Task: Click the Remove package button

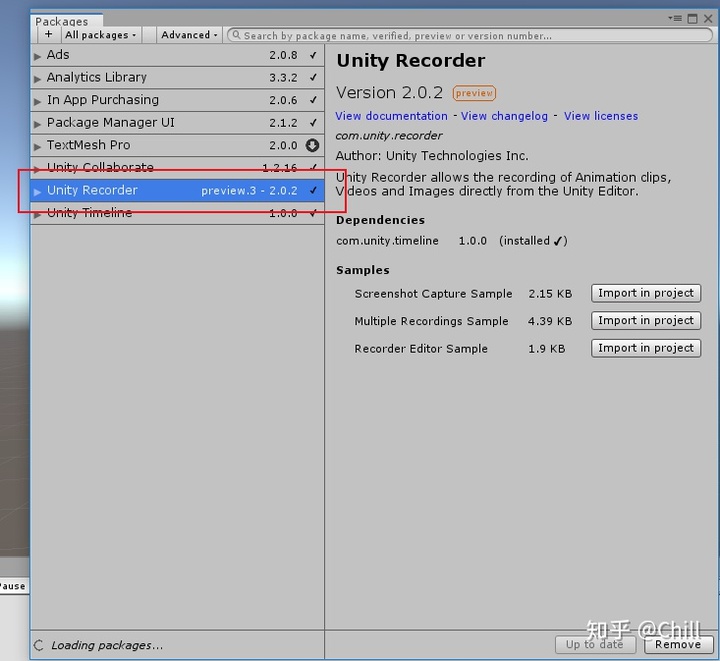Action: 678,644
